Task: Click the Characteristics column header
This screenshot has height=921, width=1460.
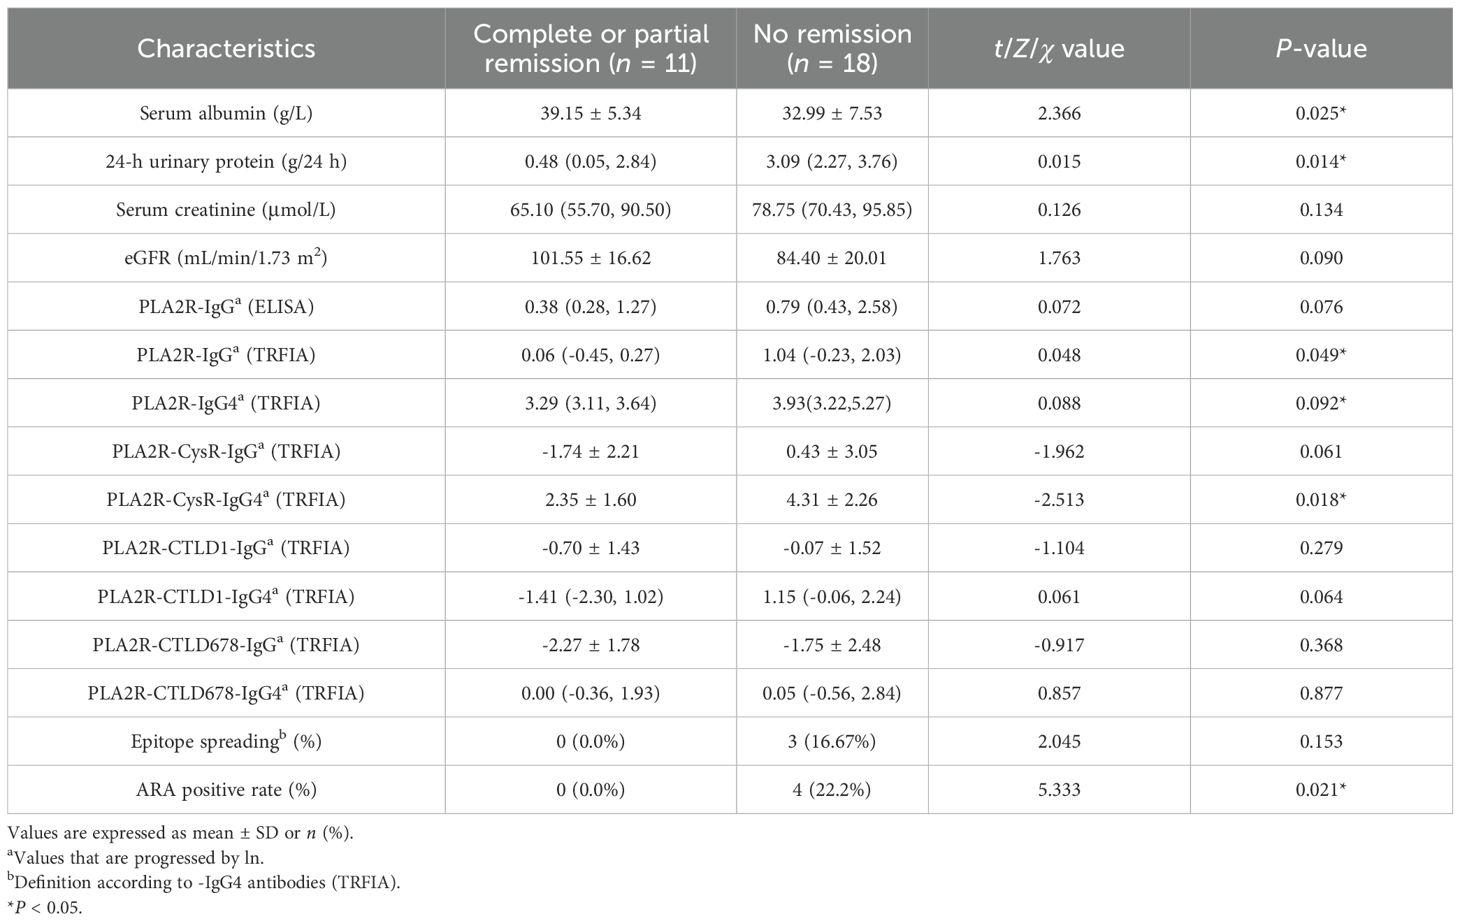Action: pos(226,49)
